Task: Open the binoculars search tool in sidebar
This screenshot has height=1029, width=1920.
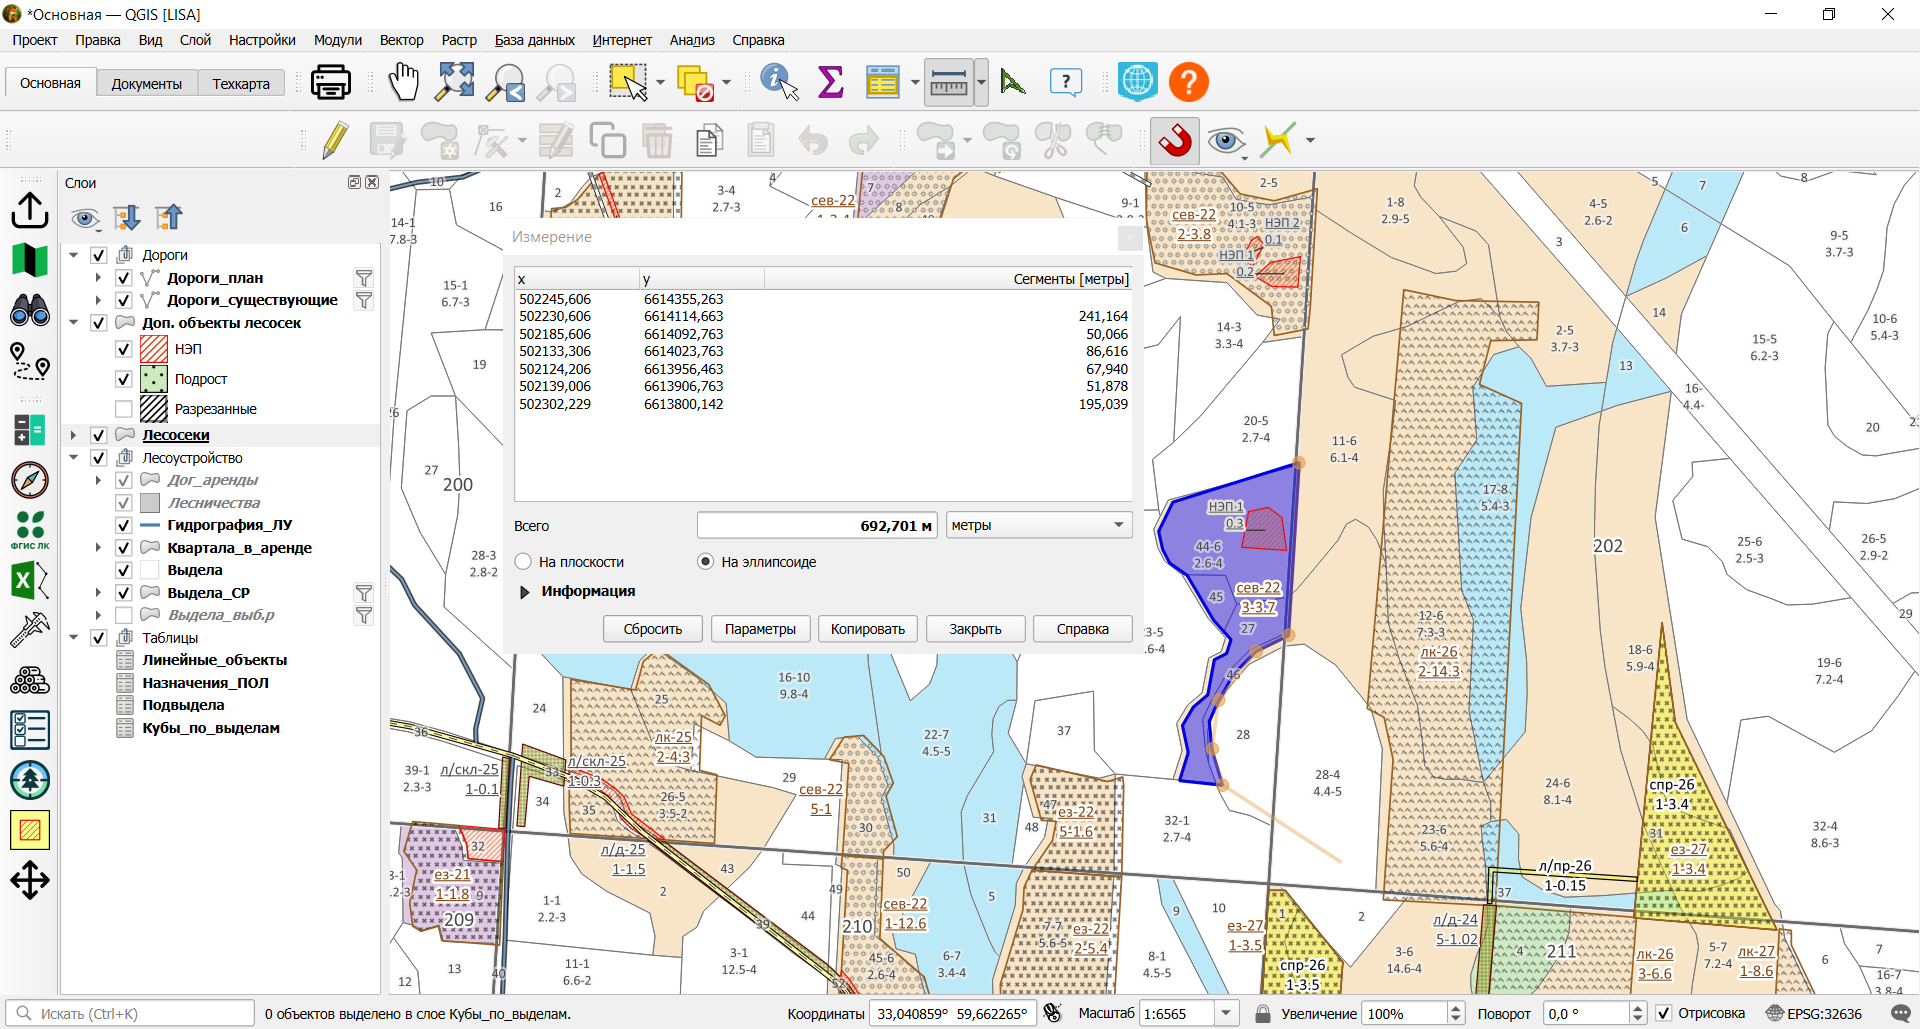Action: [x=30, y=311]
